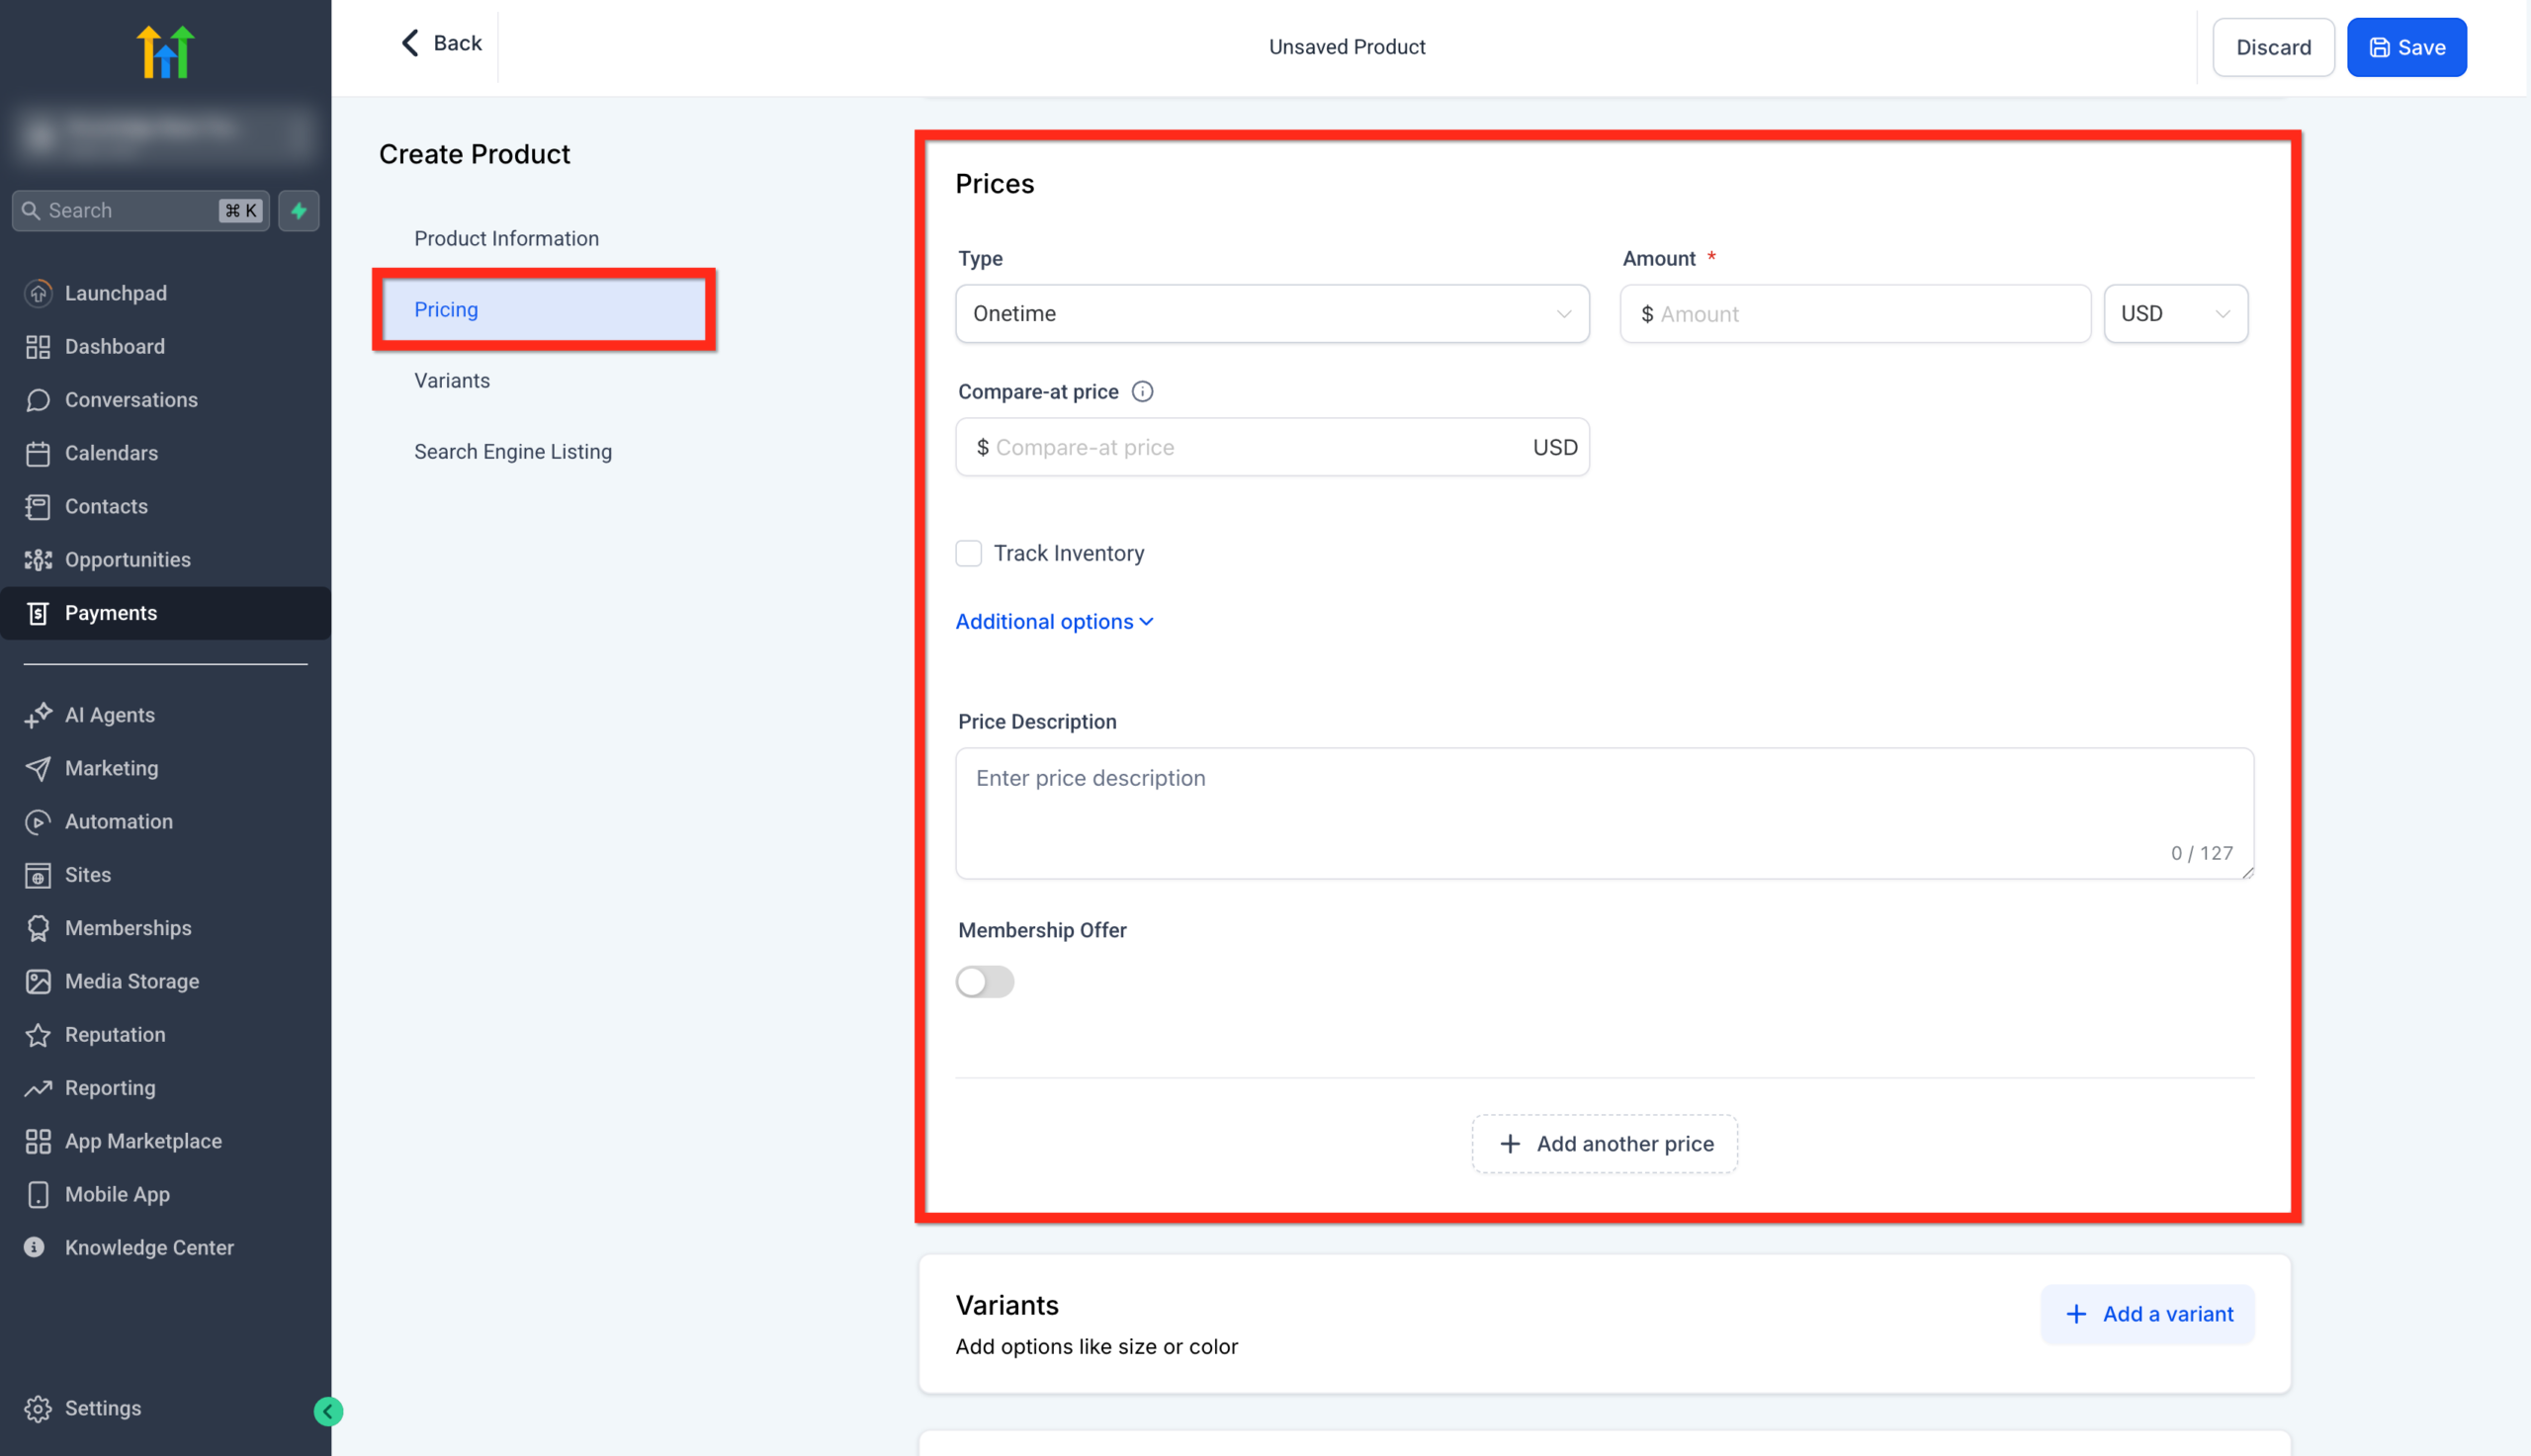Viewport: 2531px width, 1456px height.
Task: Click inside the Amount field
Action: pyautogui.click(x=1853, y=313)
